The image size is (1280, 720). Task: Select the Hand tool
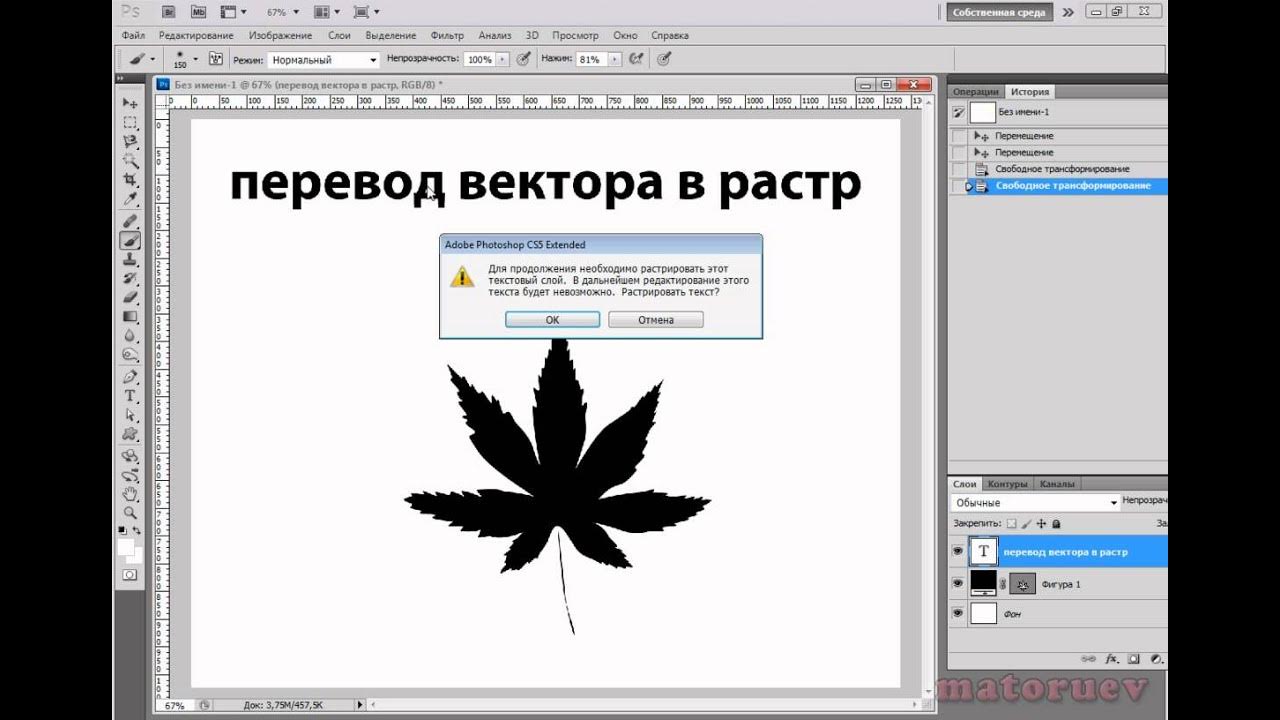[130, 494]
